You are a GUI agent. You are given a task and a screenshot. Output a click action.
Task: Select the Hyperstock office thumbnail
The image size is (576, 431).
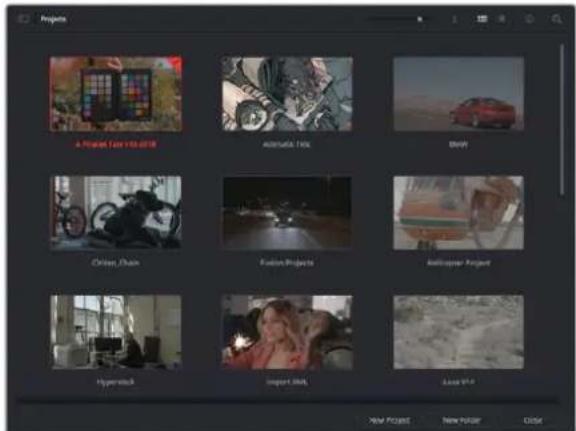click(x=116, y=332)
